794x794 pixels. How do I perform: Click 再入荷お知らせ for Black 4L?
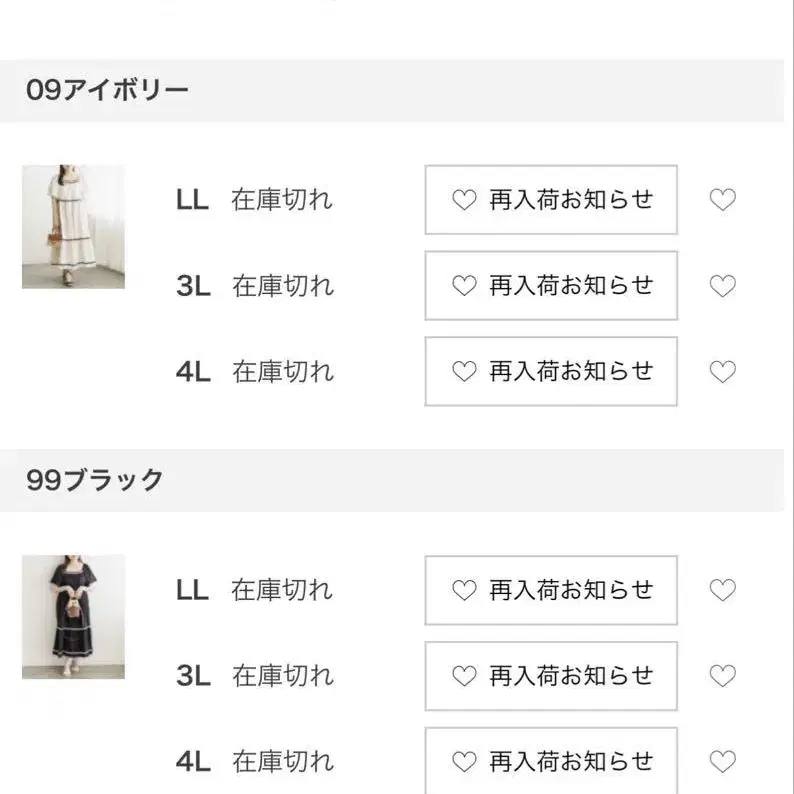551,761
